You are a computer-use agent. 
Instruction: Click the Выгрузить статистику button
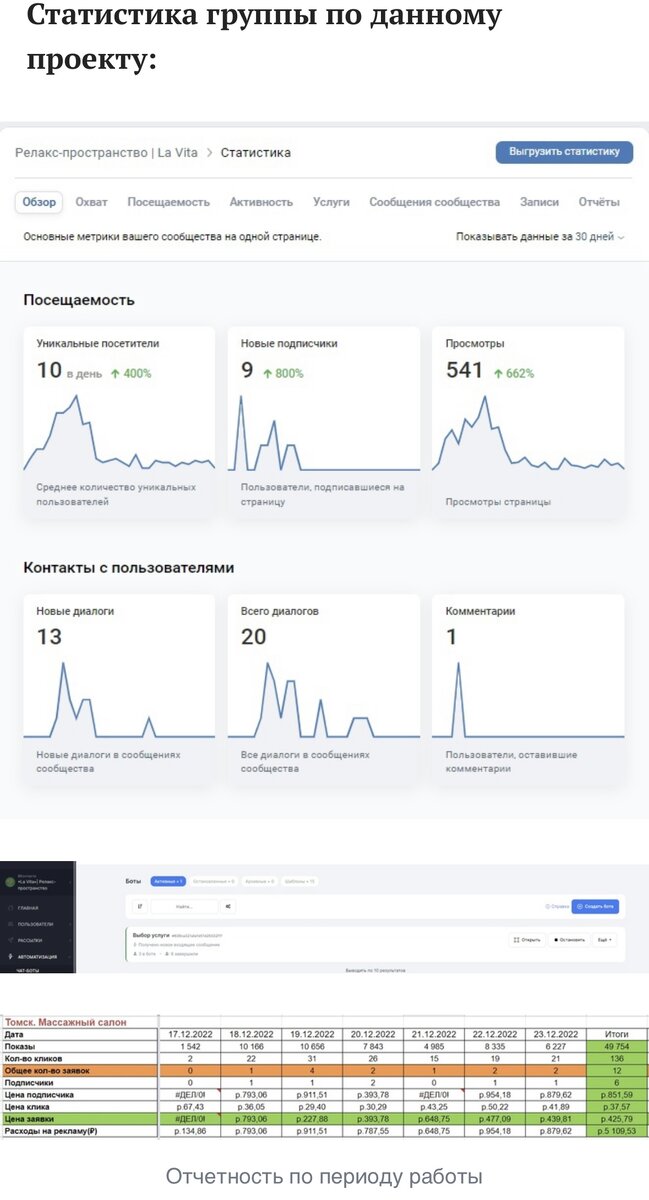[564, 152]
